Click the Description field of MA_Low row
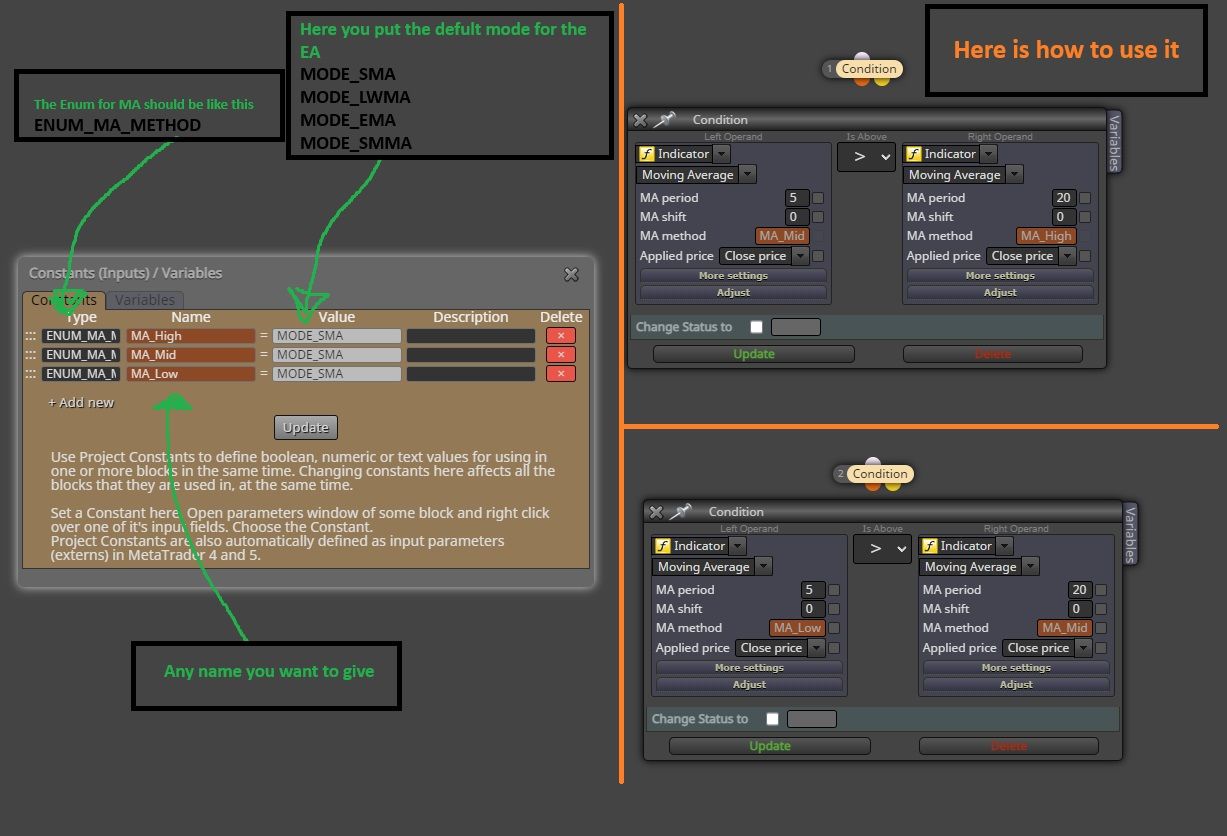 [471, 374]
